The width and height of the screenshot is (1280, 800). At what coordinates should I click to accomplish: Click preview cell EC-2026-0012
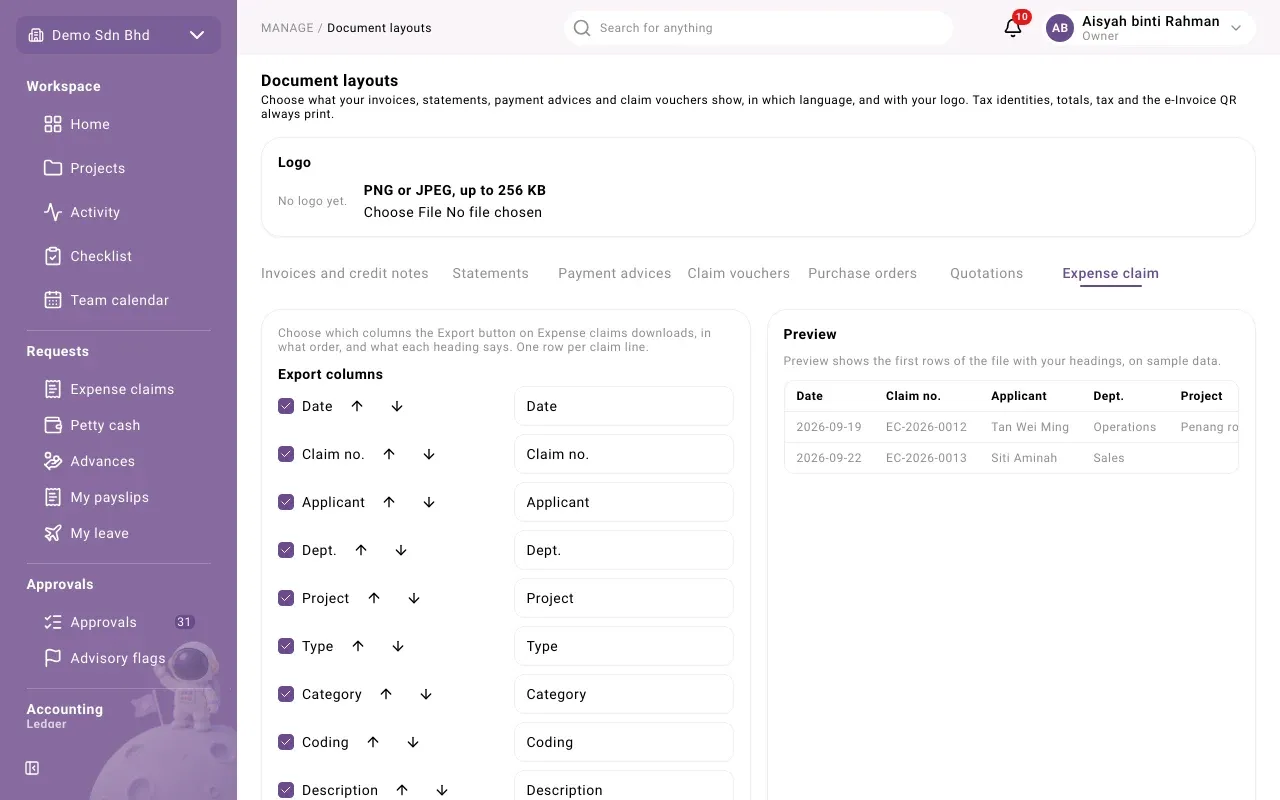tap(926, 427)
